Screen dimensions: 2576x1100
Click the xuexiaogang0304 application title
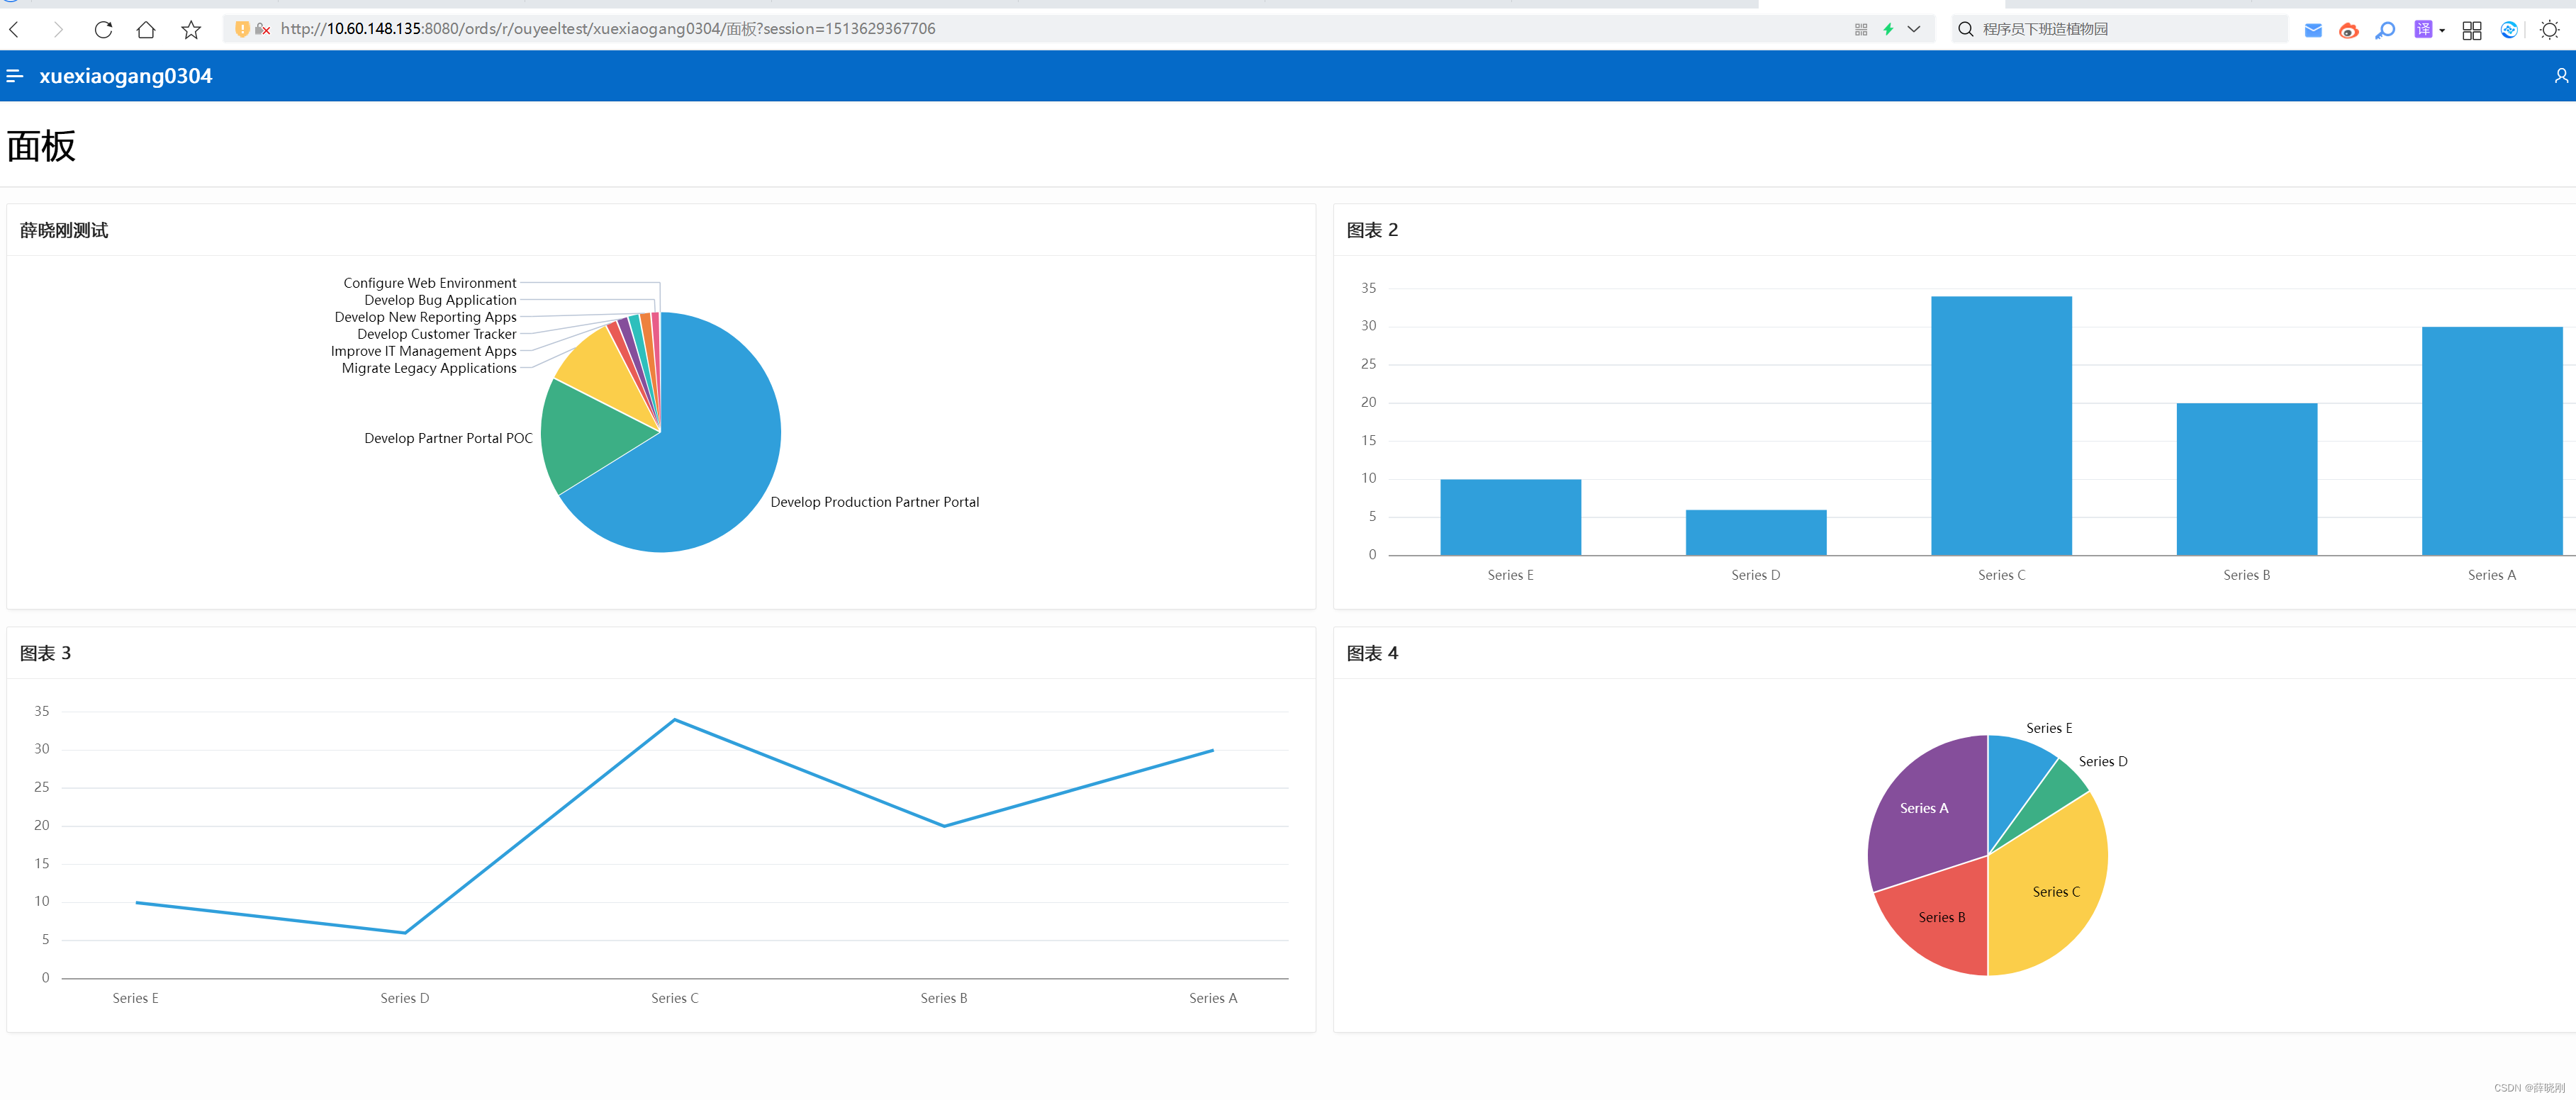click(126, 76)
